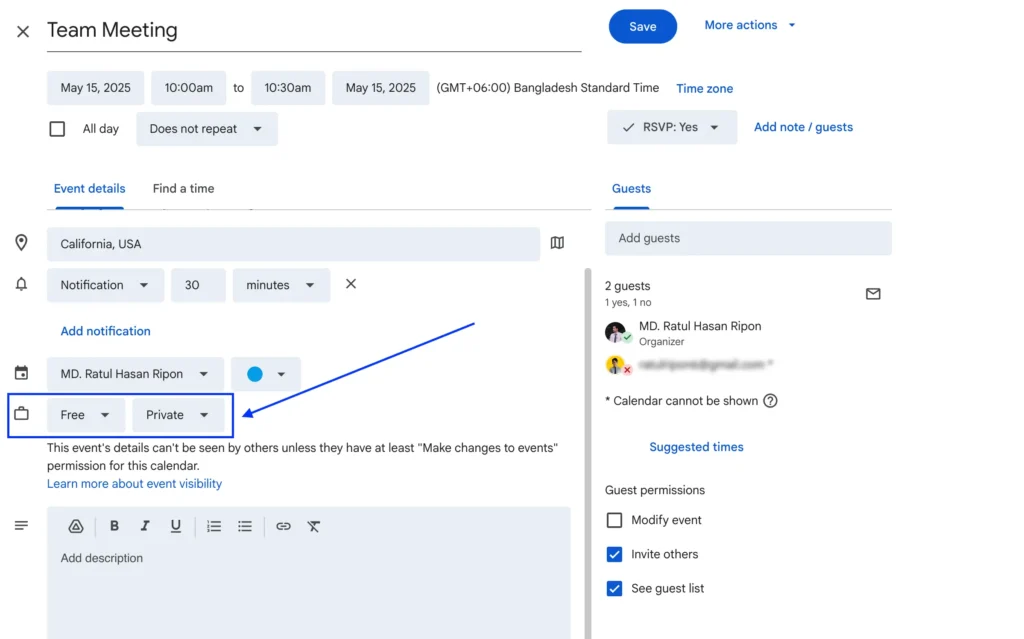Screen dimensions: 1024x639
Task: Open Learn more about event visibility link
Action: (x=134, y=484)
